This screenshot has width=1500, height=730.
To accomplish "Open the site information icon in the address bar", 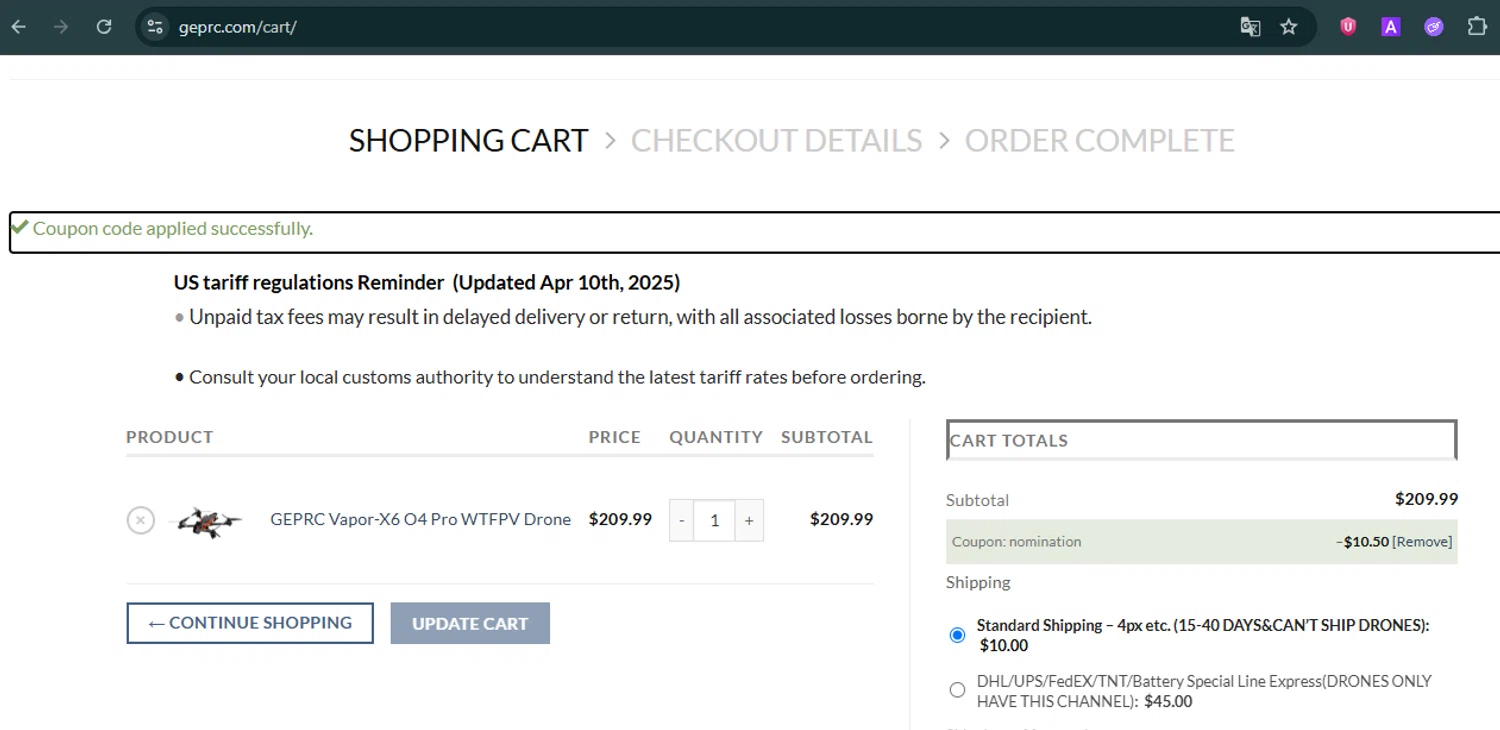I will tap(154, 27).
